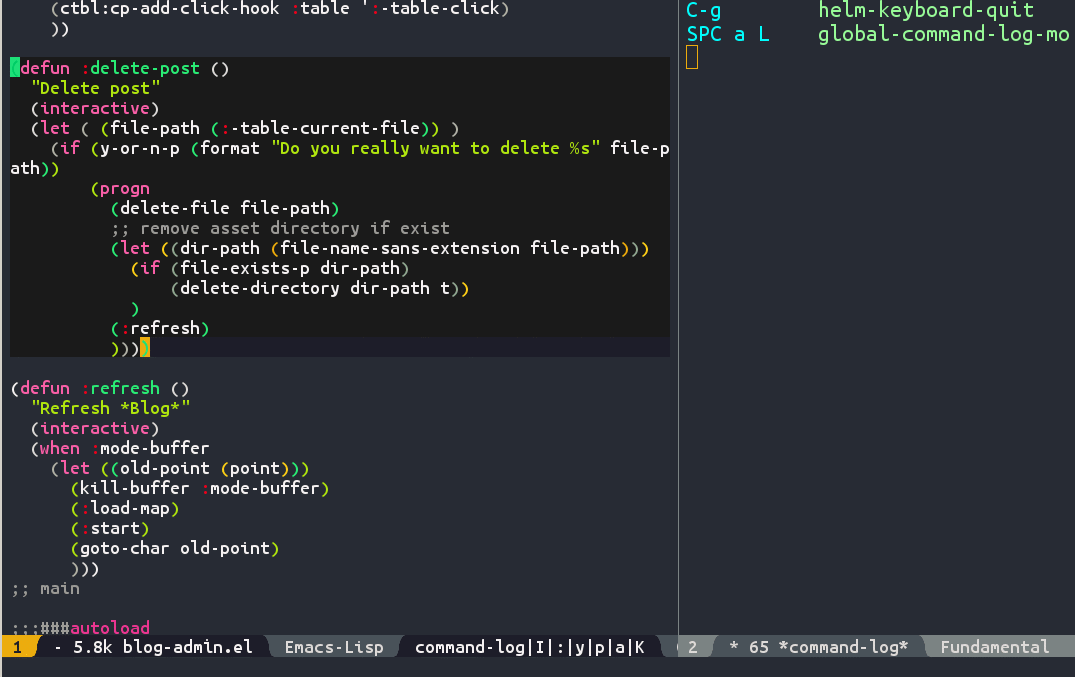Click the "Do you really want to delete %s" string
The image size is (1075, 677).
coord(435,148)
